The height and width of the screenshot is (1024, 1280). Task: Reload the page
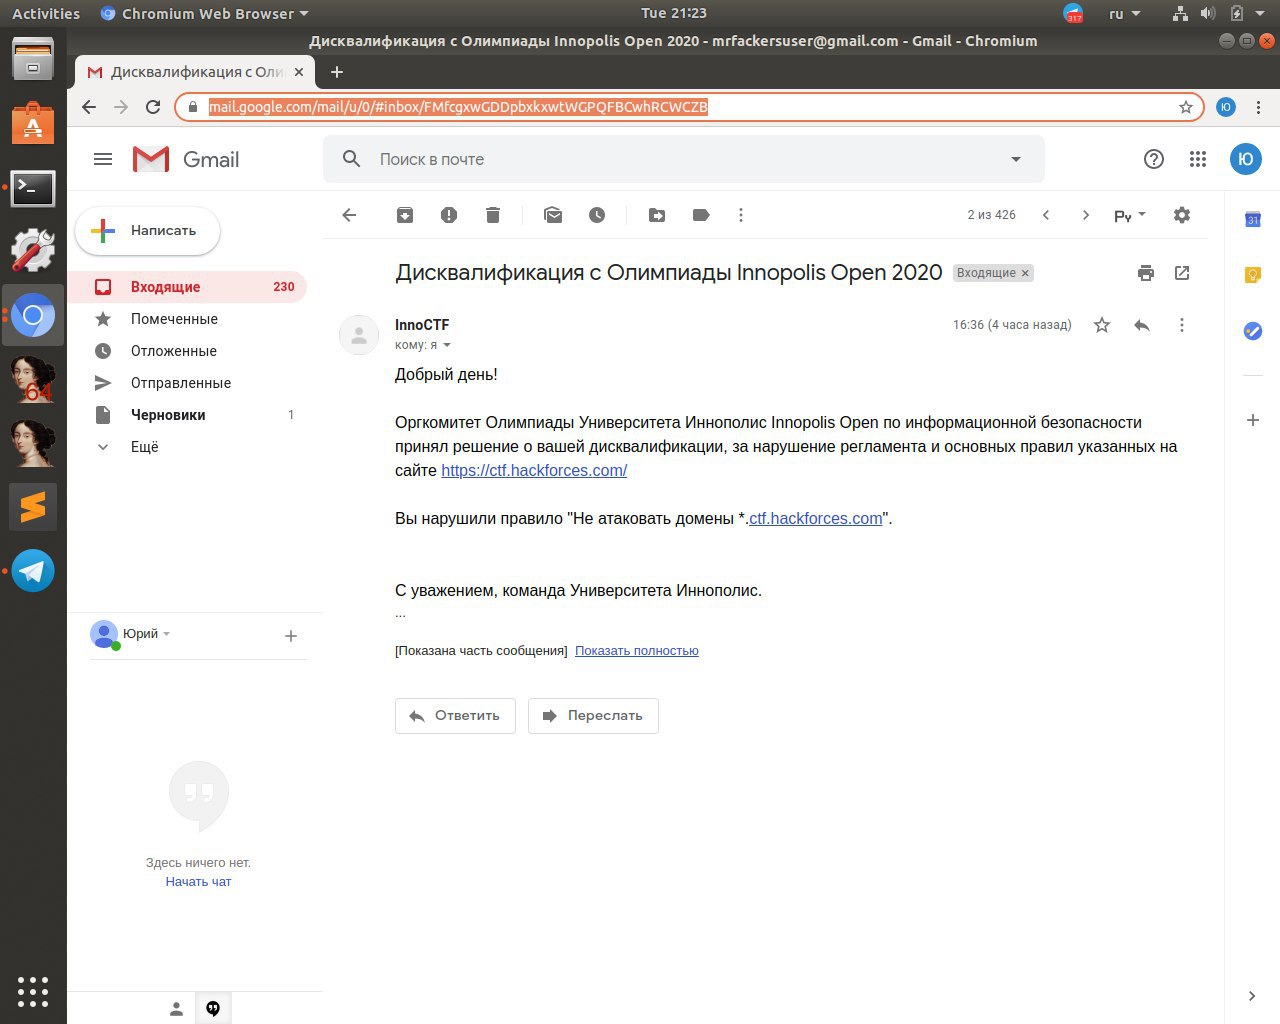point(153,107)
